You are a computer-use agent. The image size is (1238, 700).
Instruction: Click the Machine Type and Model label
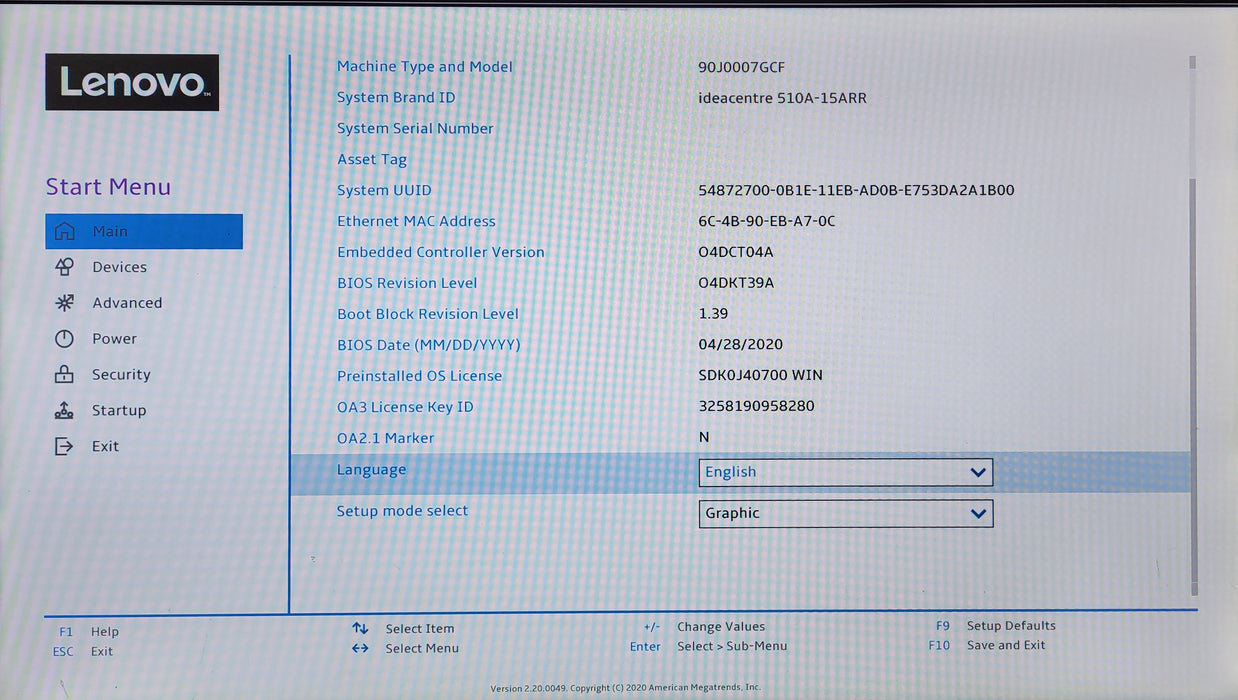[x=425, y=67]
